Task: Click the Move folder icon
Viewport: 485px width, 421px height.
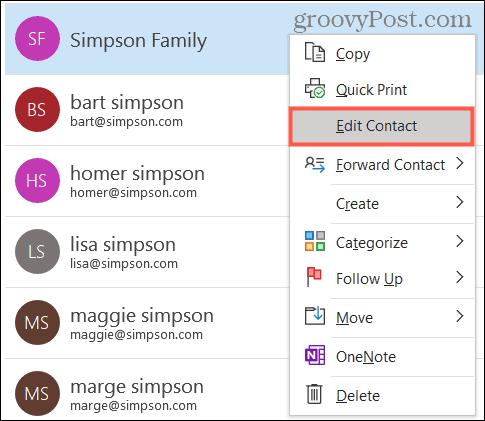Action: (315, 316)
